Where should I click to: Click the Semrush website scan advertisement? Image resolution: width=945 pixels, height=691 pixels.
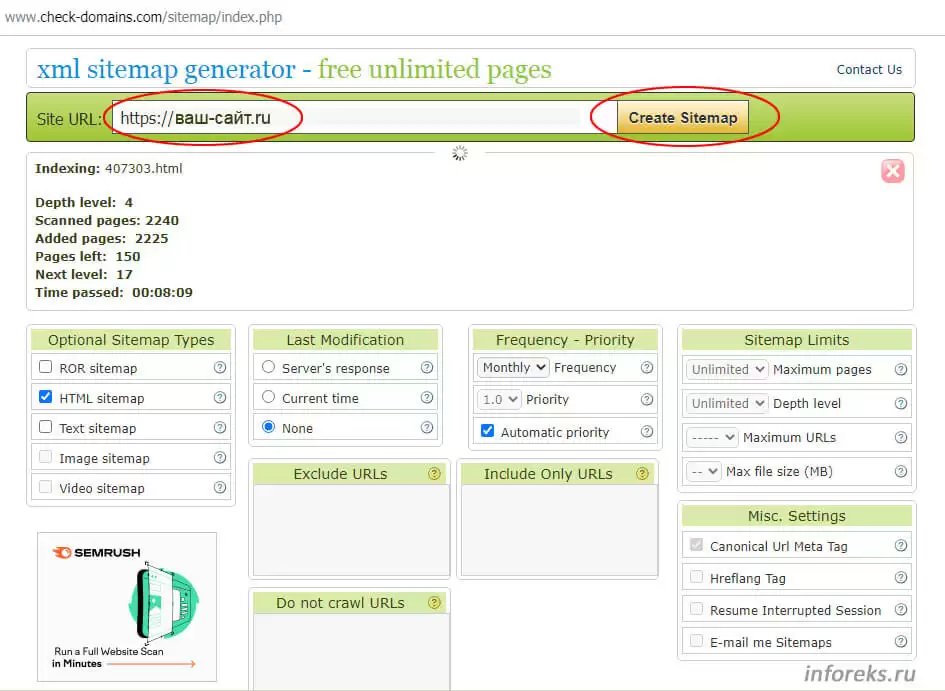(127, 606)
